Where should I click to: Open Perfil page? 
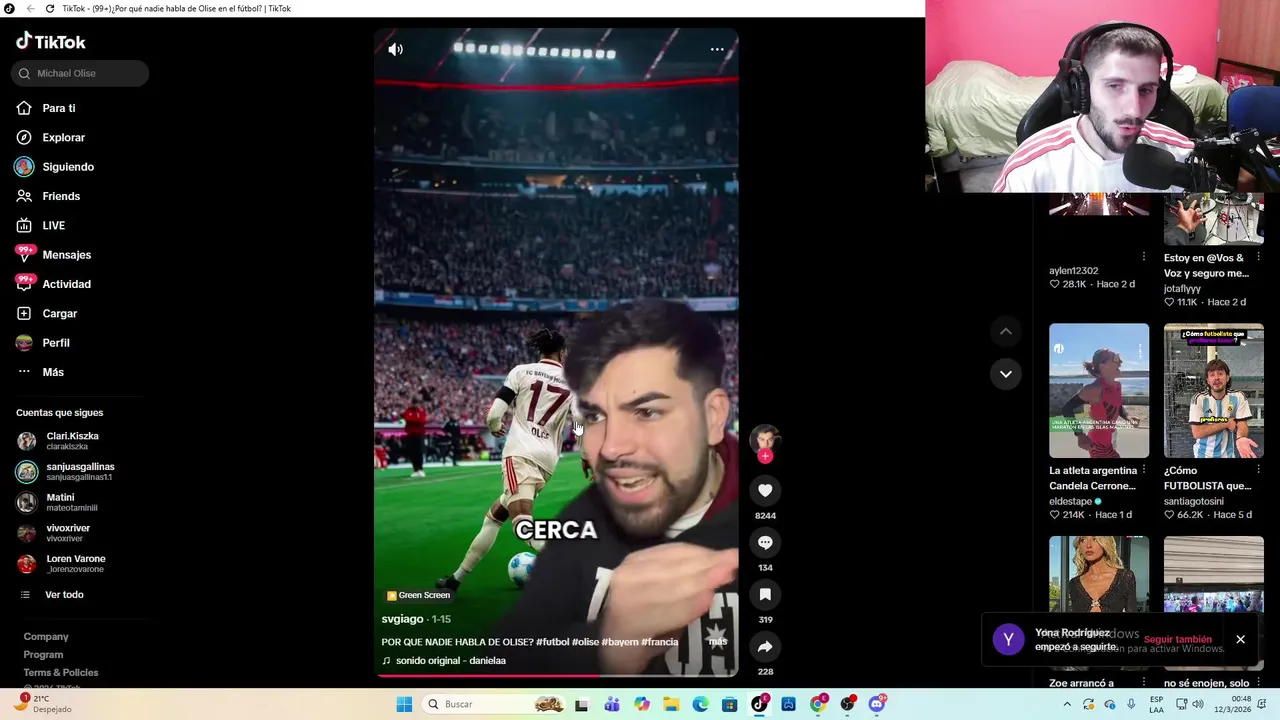[56, 343]
